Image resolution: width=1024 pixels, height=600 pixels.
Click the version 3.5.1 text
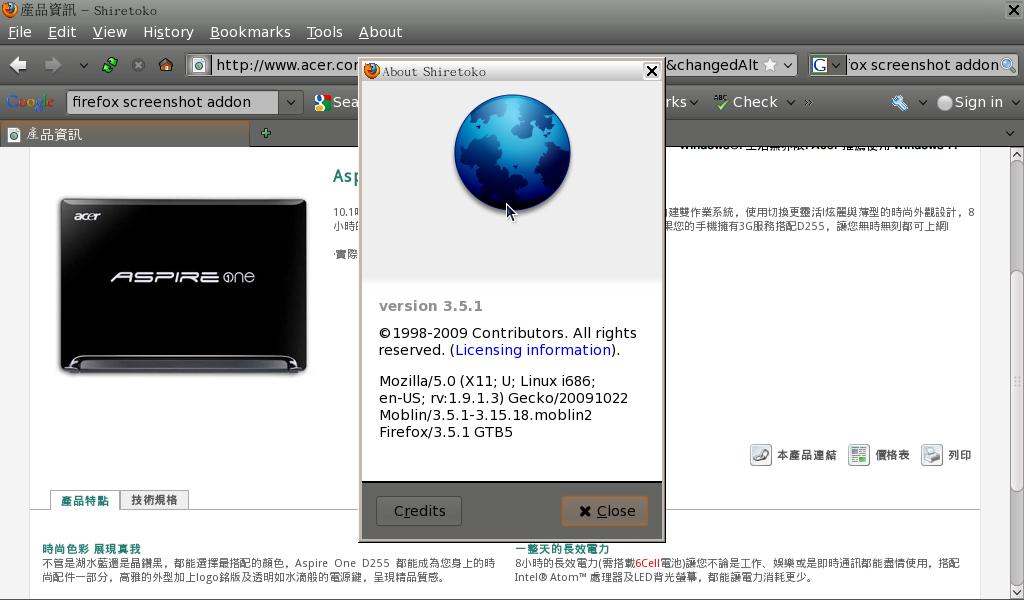tap(430, 306)
